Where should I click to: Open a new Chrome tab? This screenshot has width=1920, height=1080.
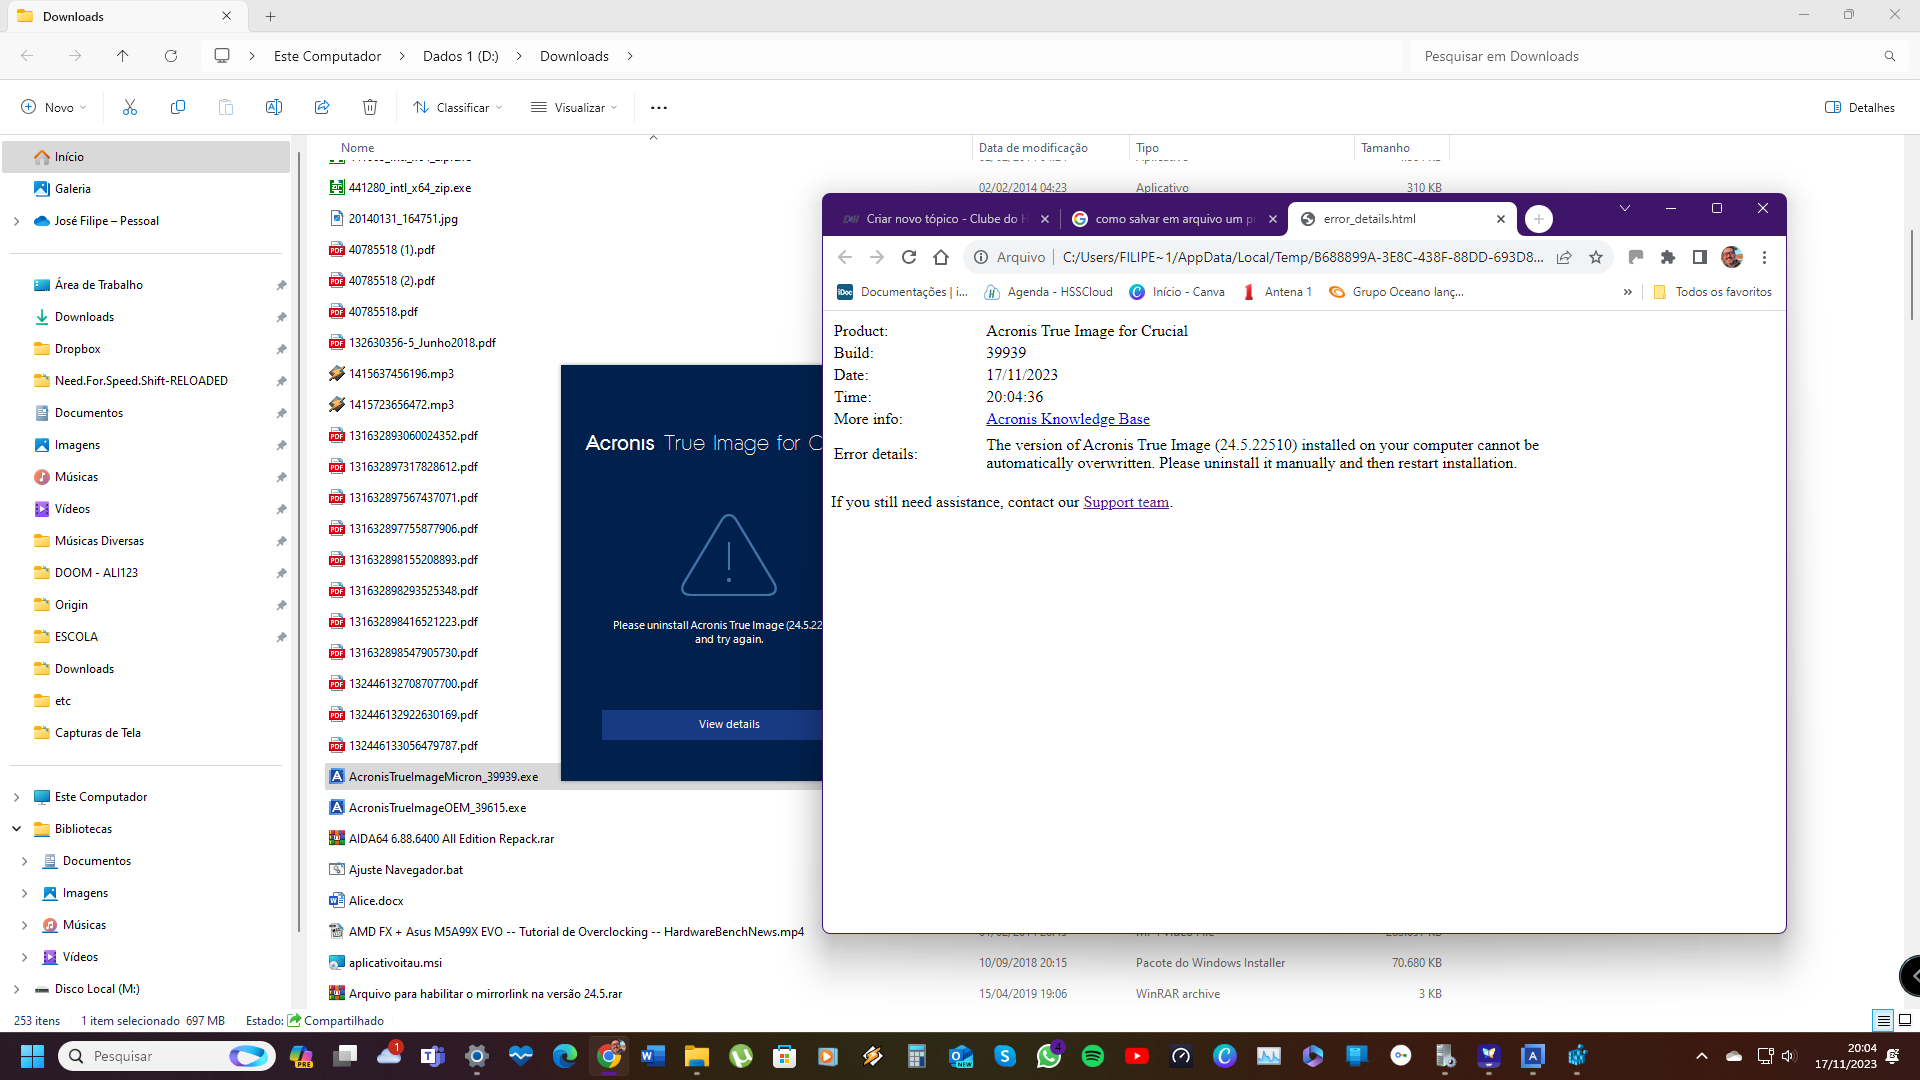click(1539, 219)
